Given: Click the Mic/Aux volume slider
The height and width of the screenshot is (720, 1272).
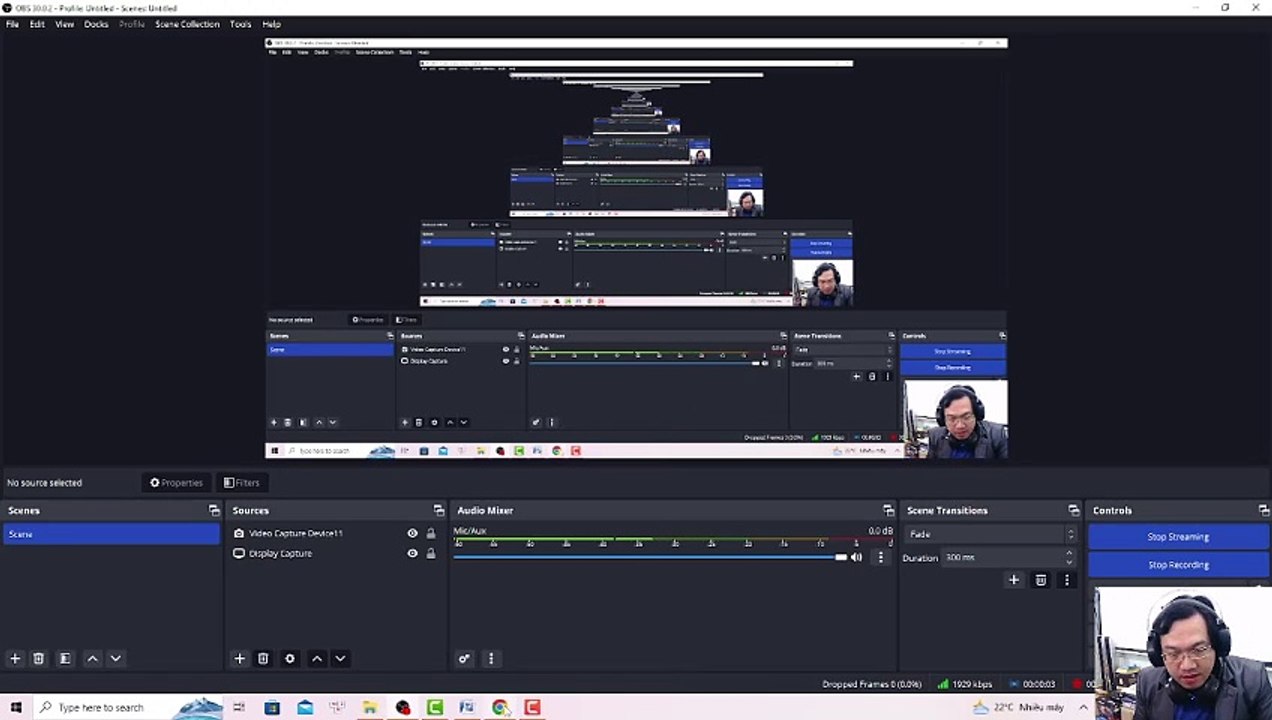Looking at the screenshot, I should click(x=650, y=557).
